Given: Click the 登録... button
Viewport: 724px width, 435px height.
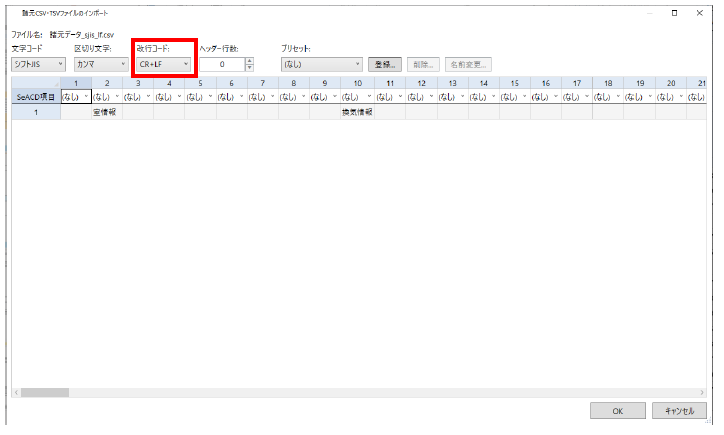Looking at the screenshot, I should pos(385,64).
